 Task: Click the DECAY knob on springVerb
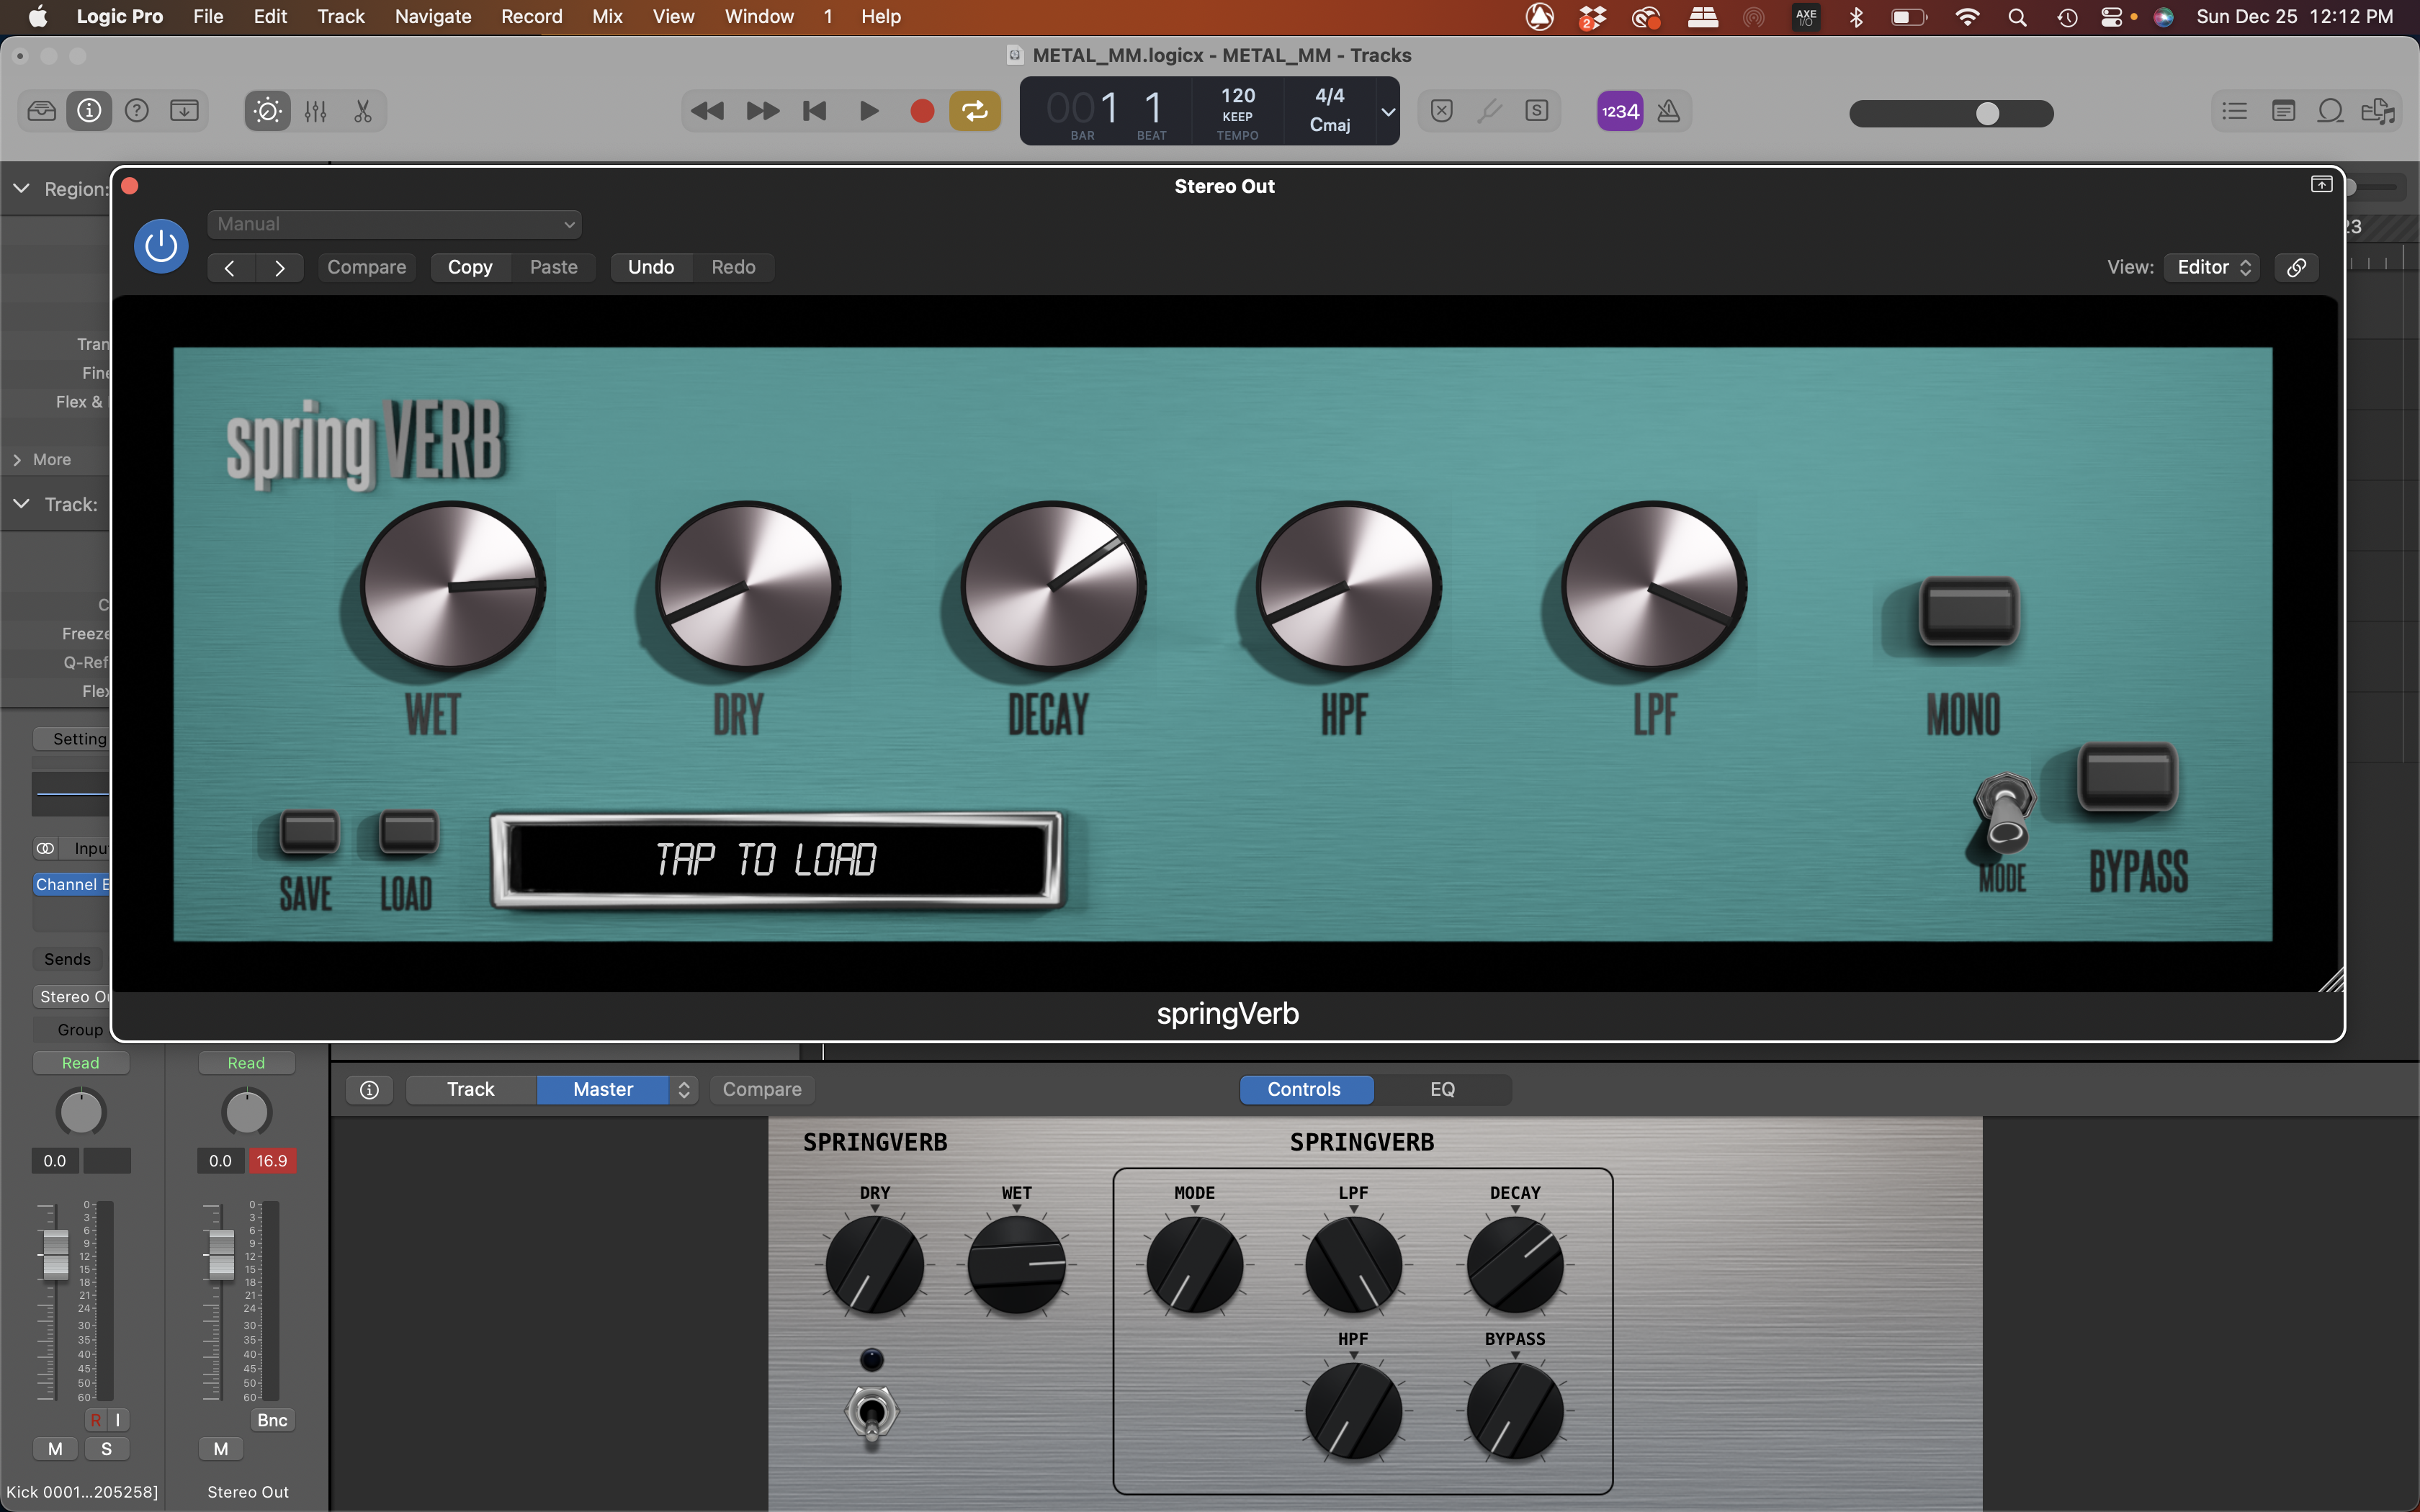[1053, 586]
